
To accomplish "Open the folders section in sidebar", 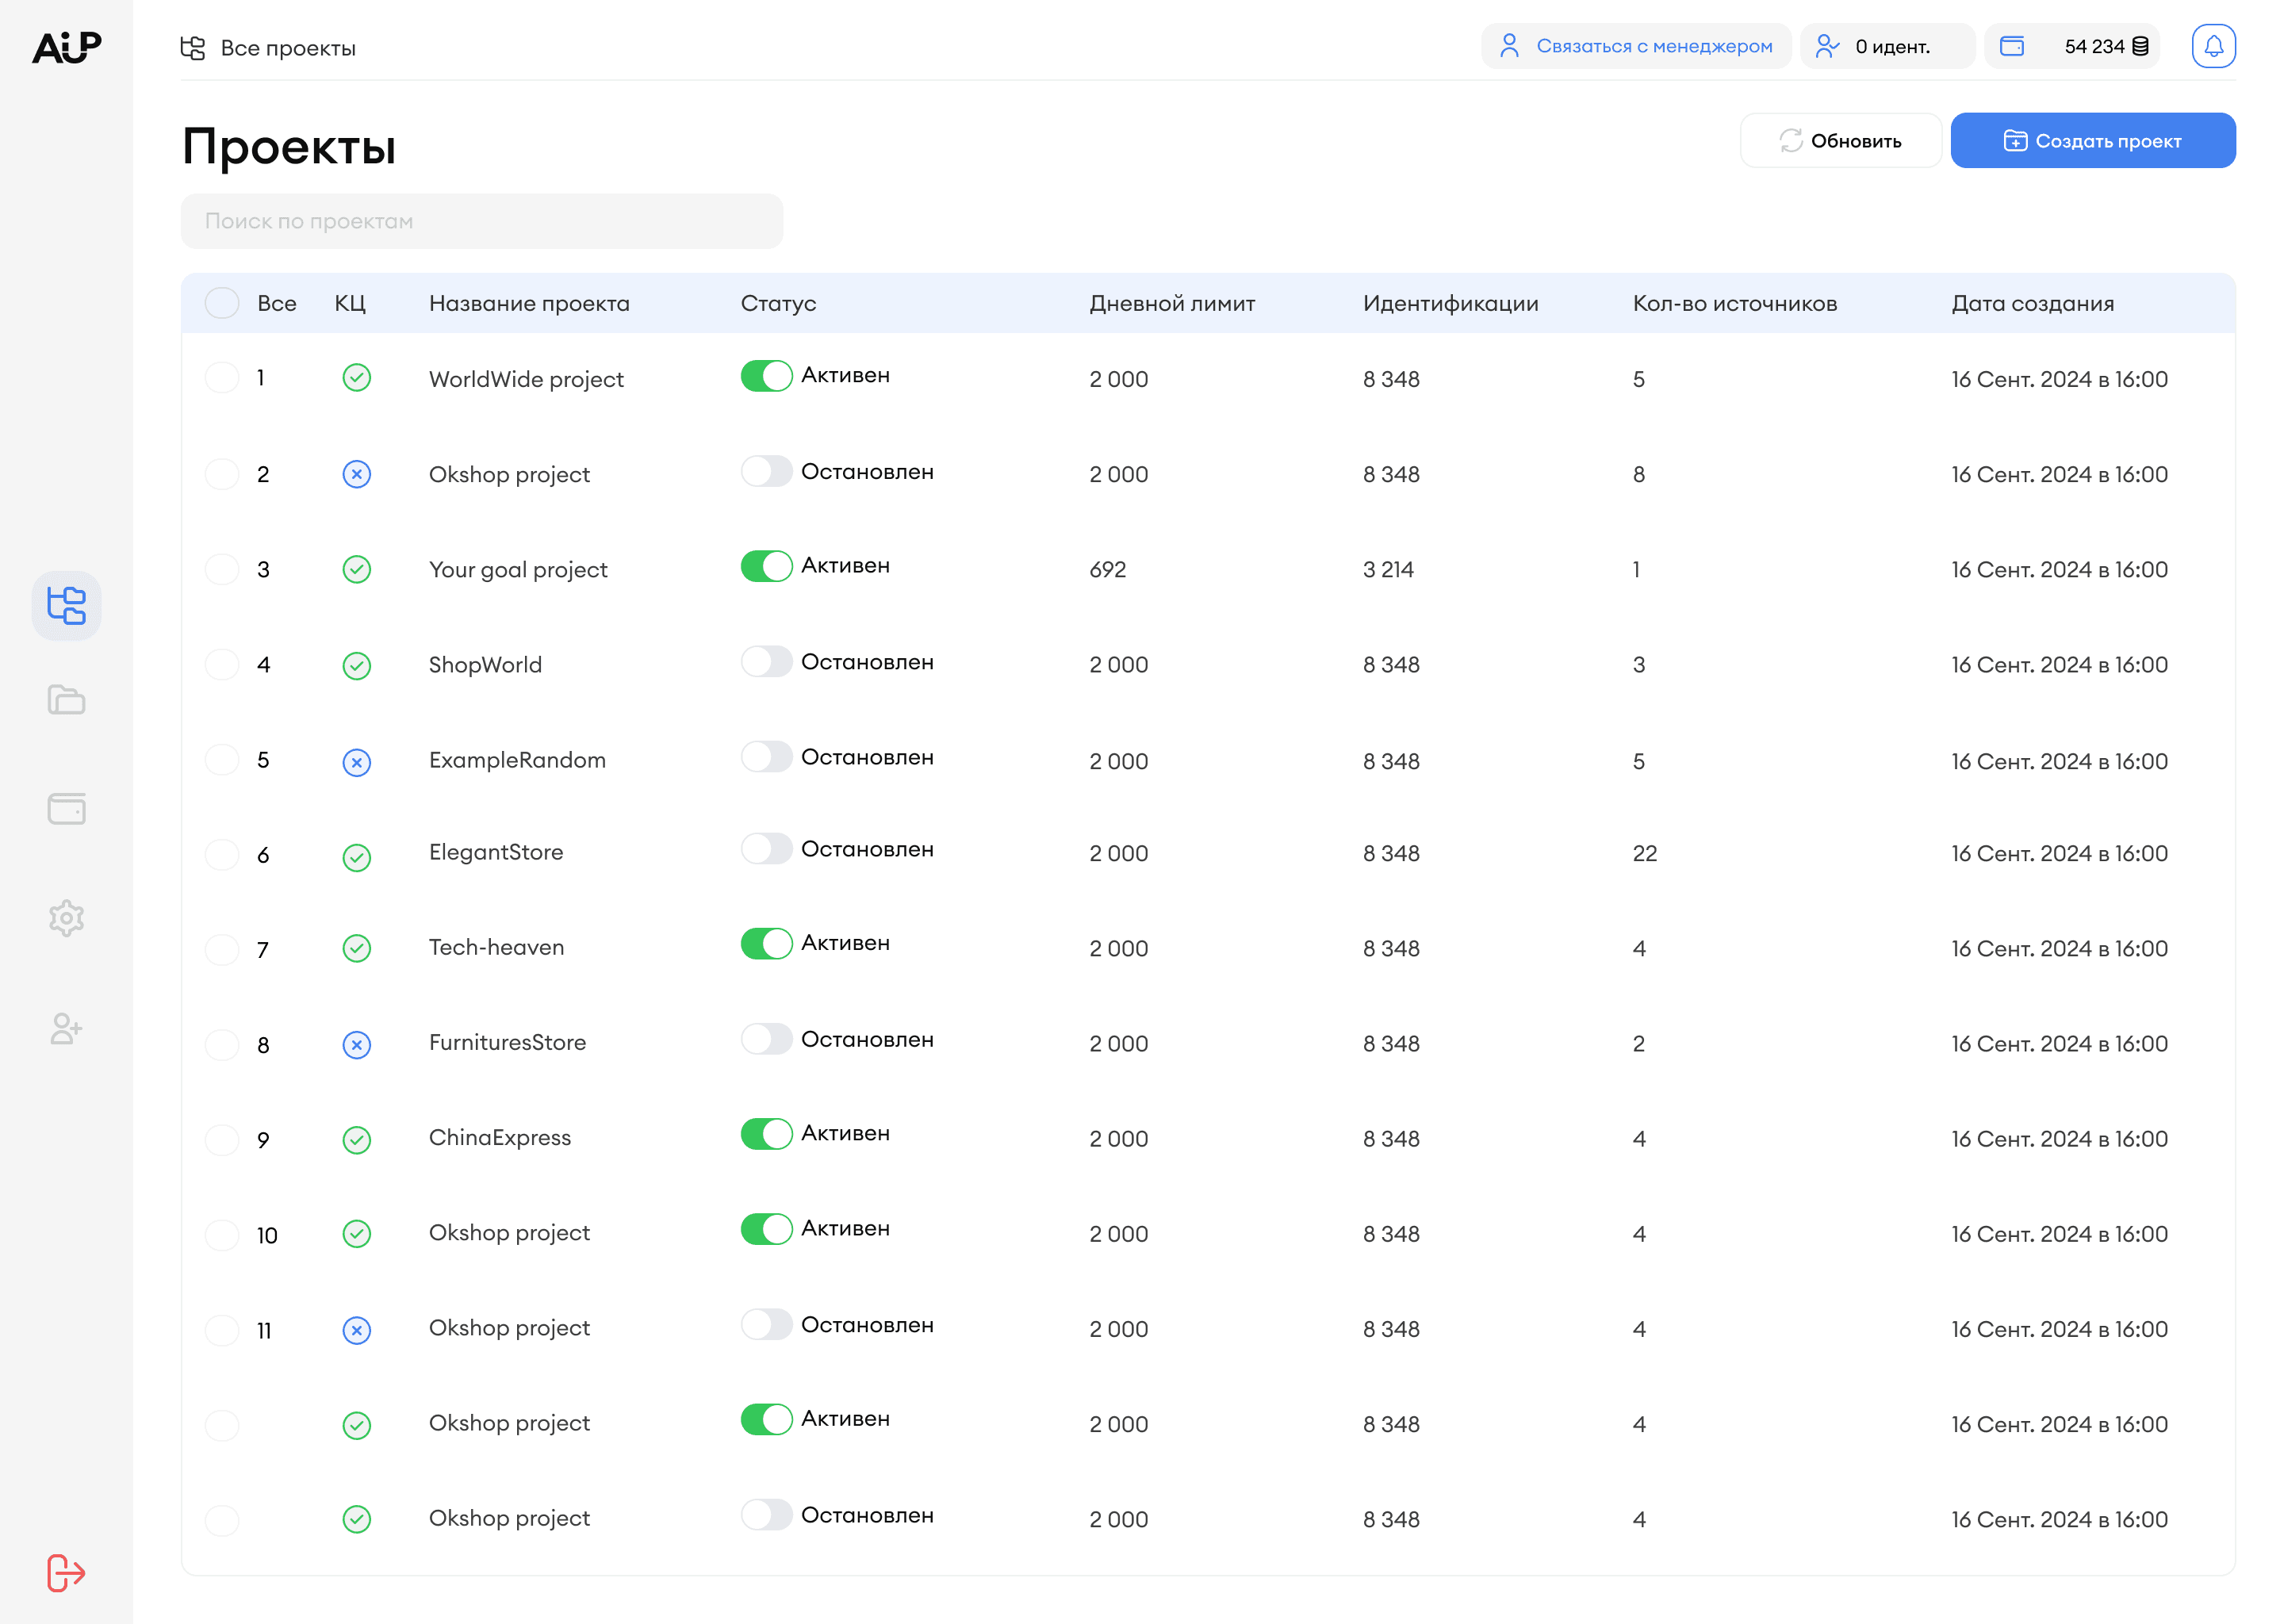I will [66, 699].
